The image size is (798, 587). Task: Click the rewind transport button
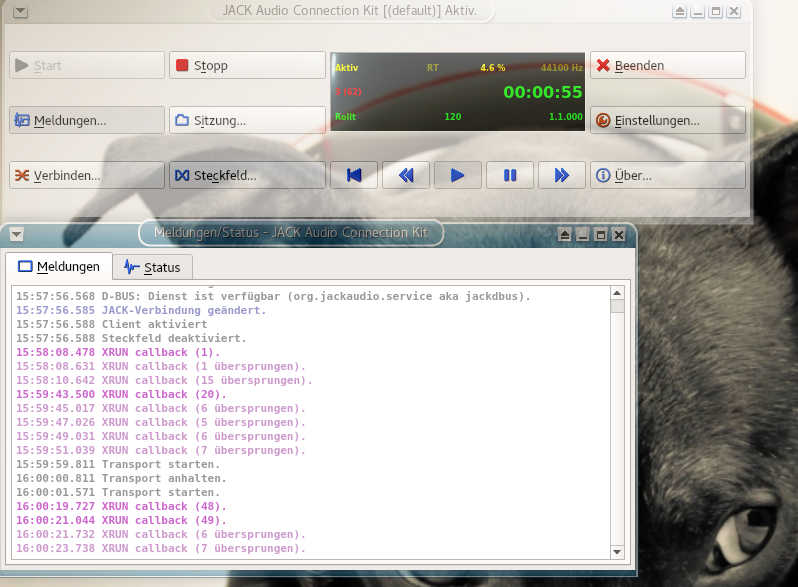click(x=405, y=175)
